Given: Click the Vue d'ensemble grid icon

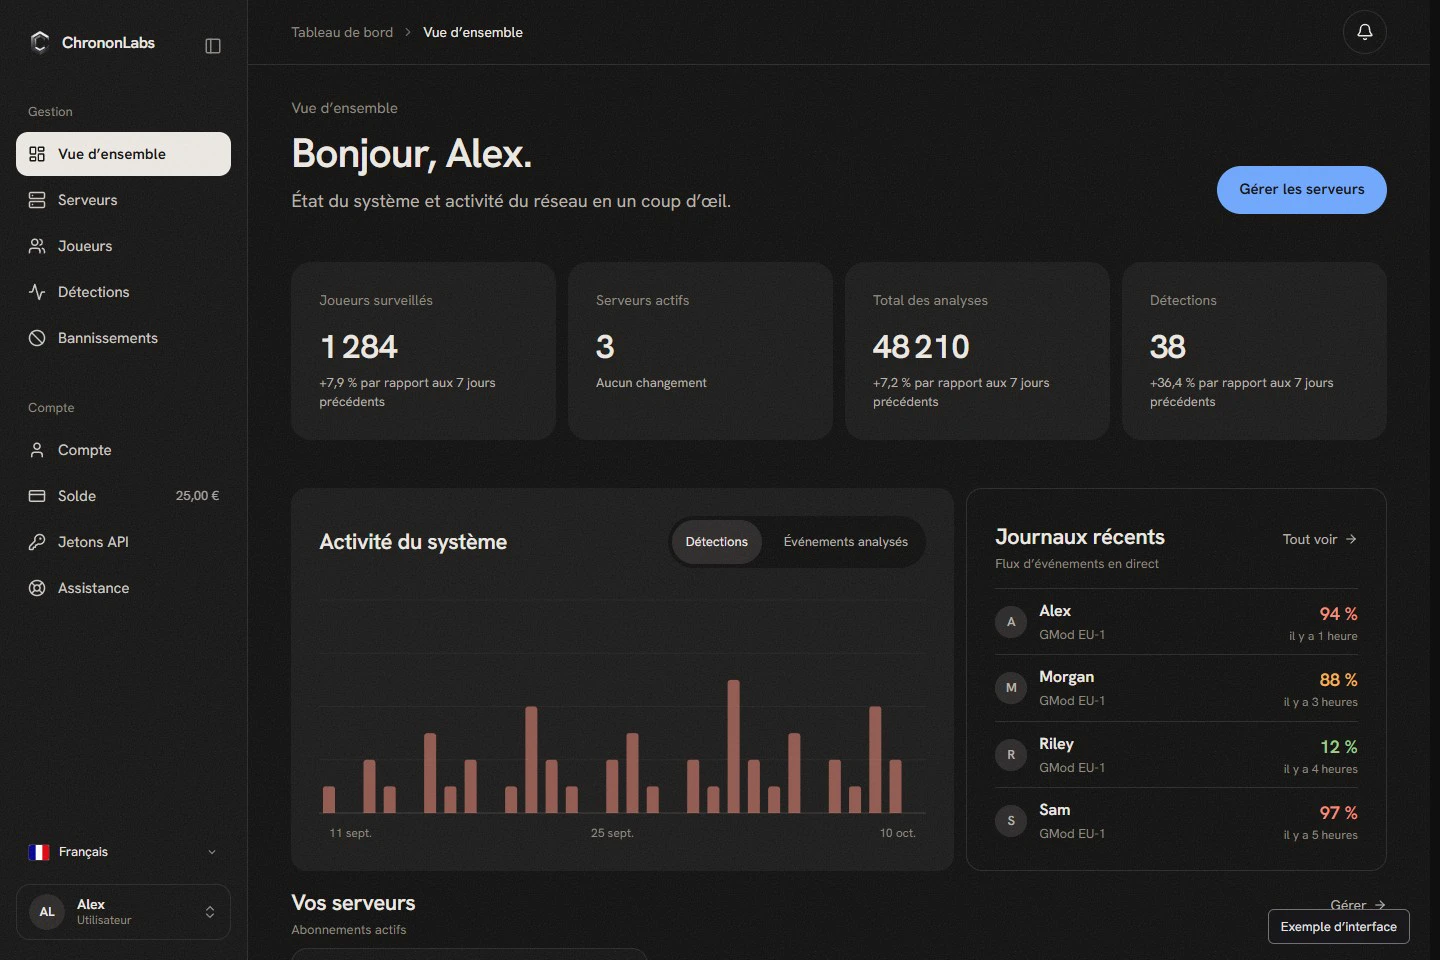Looking at the screenshot, I should 37,154.
